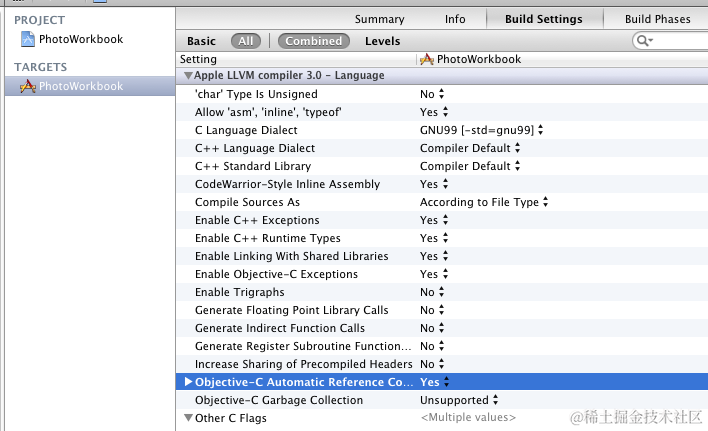
Task: Open the Compile Sources As value popup
Action: tap(484, 202)
